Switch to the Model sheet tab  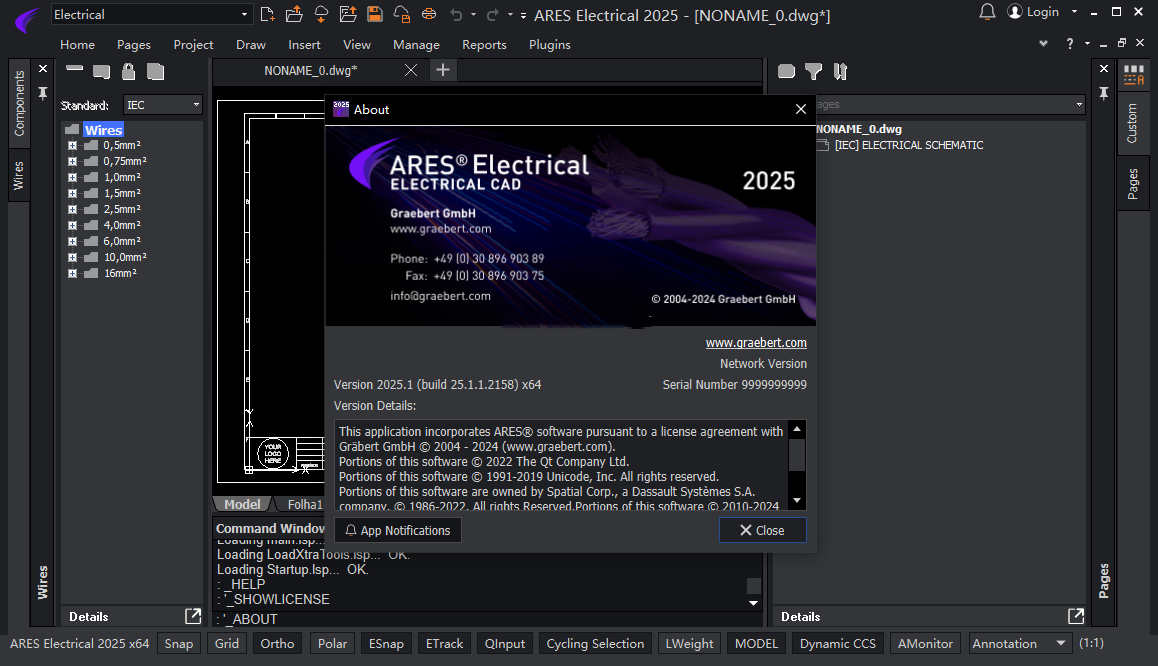(x=242, y=504)
